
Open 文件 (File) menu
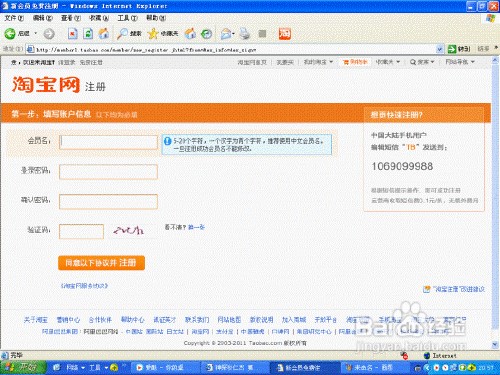coord(14,18)
